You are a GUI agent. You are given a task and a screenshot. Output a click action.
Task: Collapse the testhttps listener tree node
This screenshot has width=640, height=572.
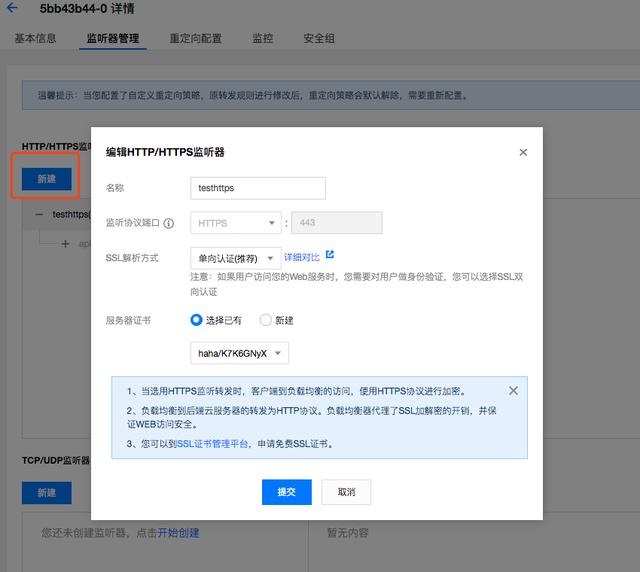point(39,214)
